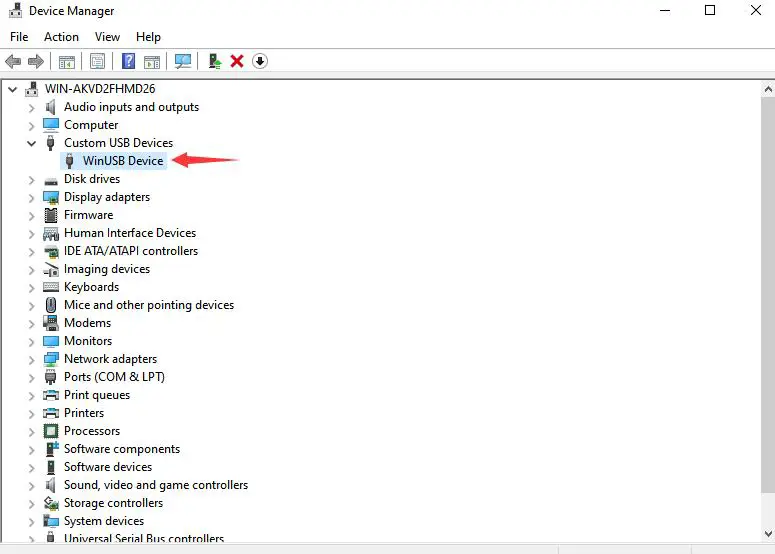Open the File menu
775x554 pixels.
[x=19, y=37]
